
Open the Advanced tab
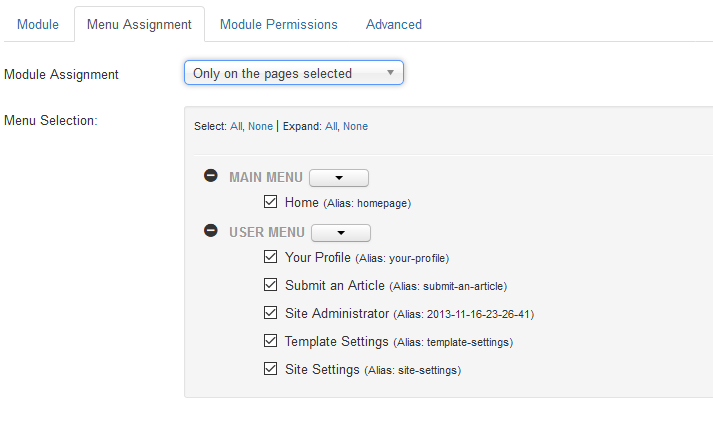[x=394, y=25]
